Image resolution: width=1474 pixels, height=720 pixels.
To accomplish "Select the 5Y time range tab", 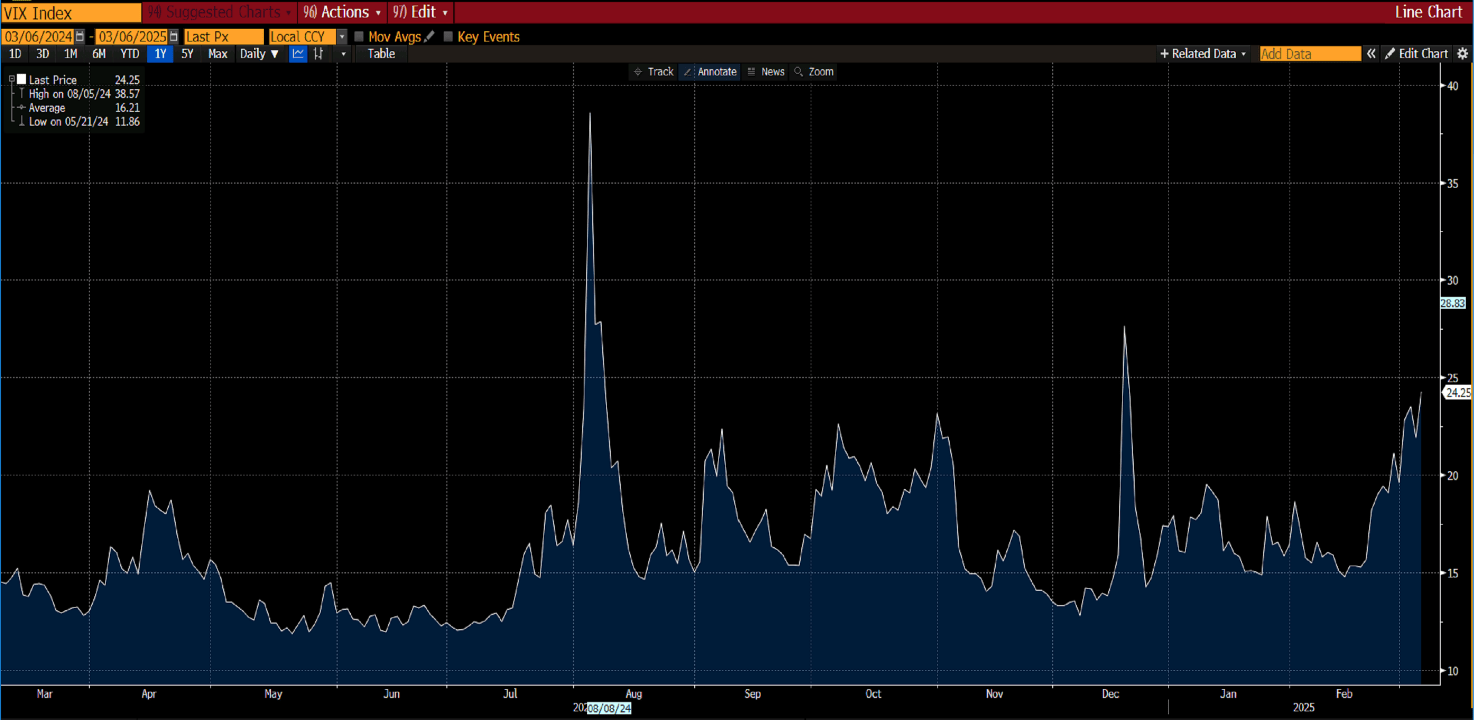I will pos(187,54).
